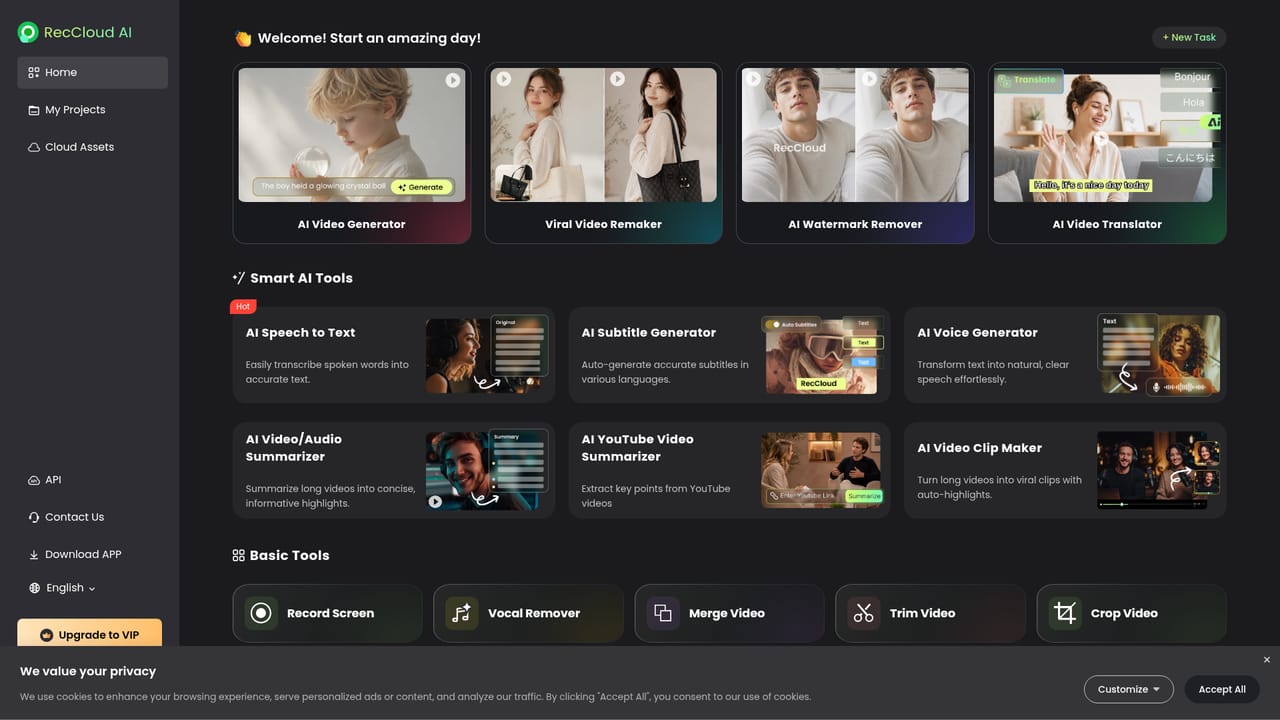Click the Contact Us headset icon
The height and width of the screenshot is (720, 1280).
[34, 517]
